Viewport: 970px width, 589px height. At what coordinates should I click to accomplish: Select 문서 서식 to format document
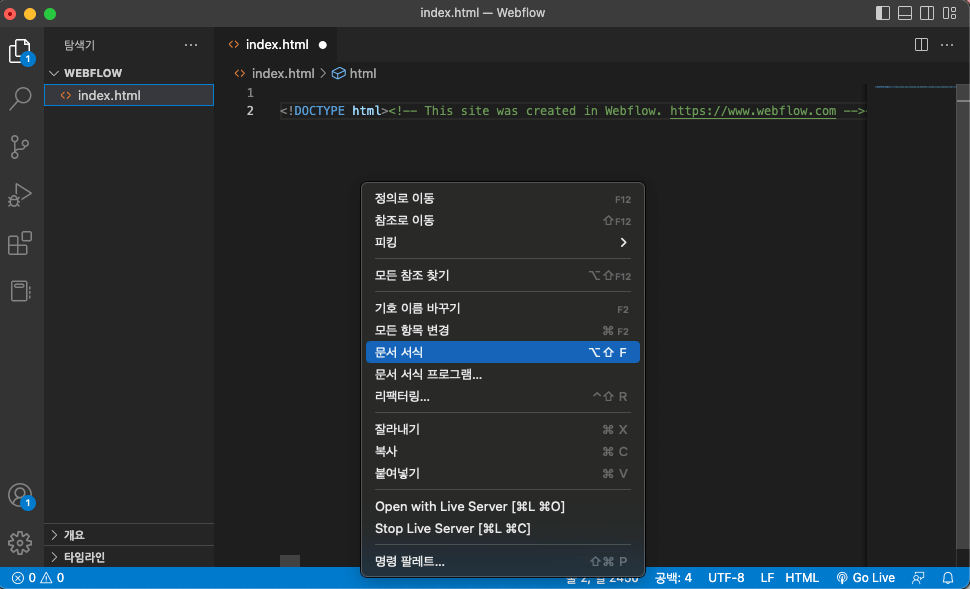[502, 352]
